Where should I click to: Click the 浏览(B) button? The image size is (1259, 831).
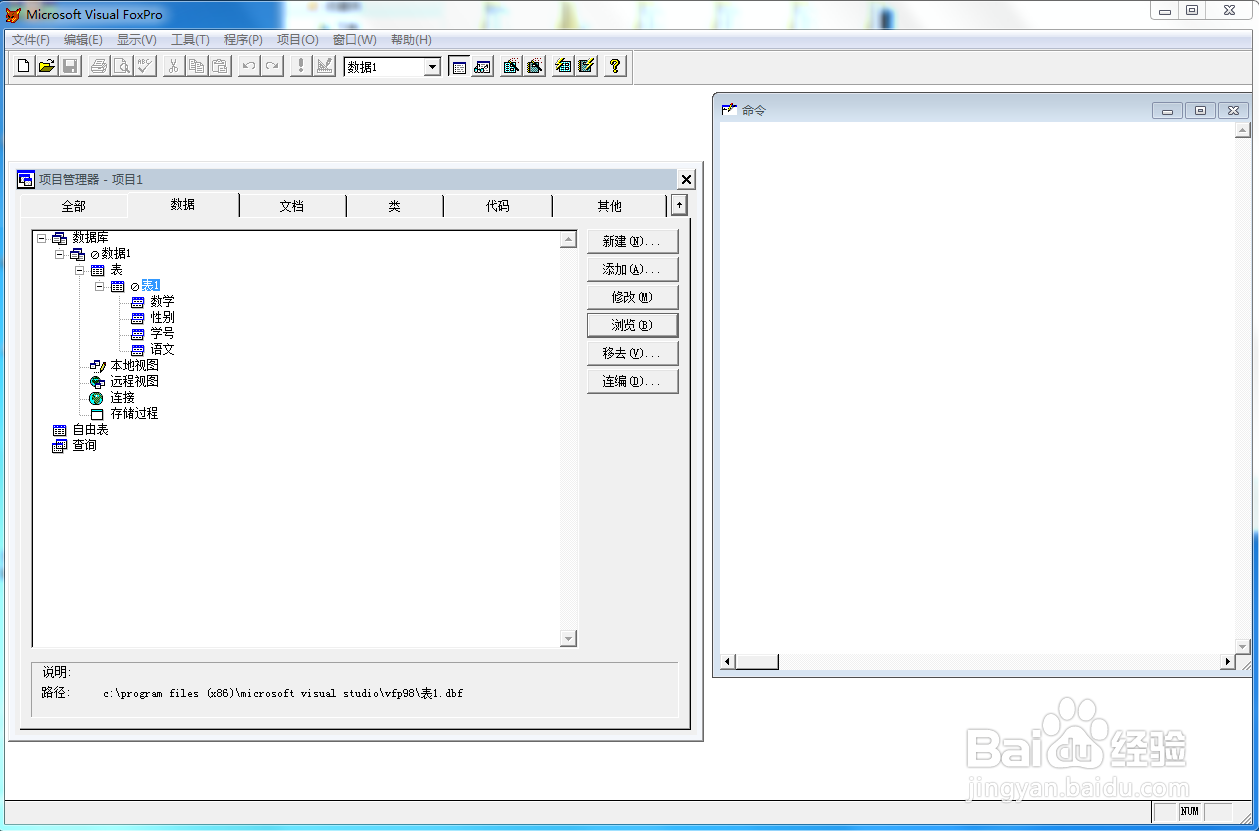click(632, 325)
